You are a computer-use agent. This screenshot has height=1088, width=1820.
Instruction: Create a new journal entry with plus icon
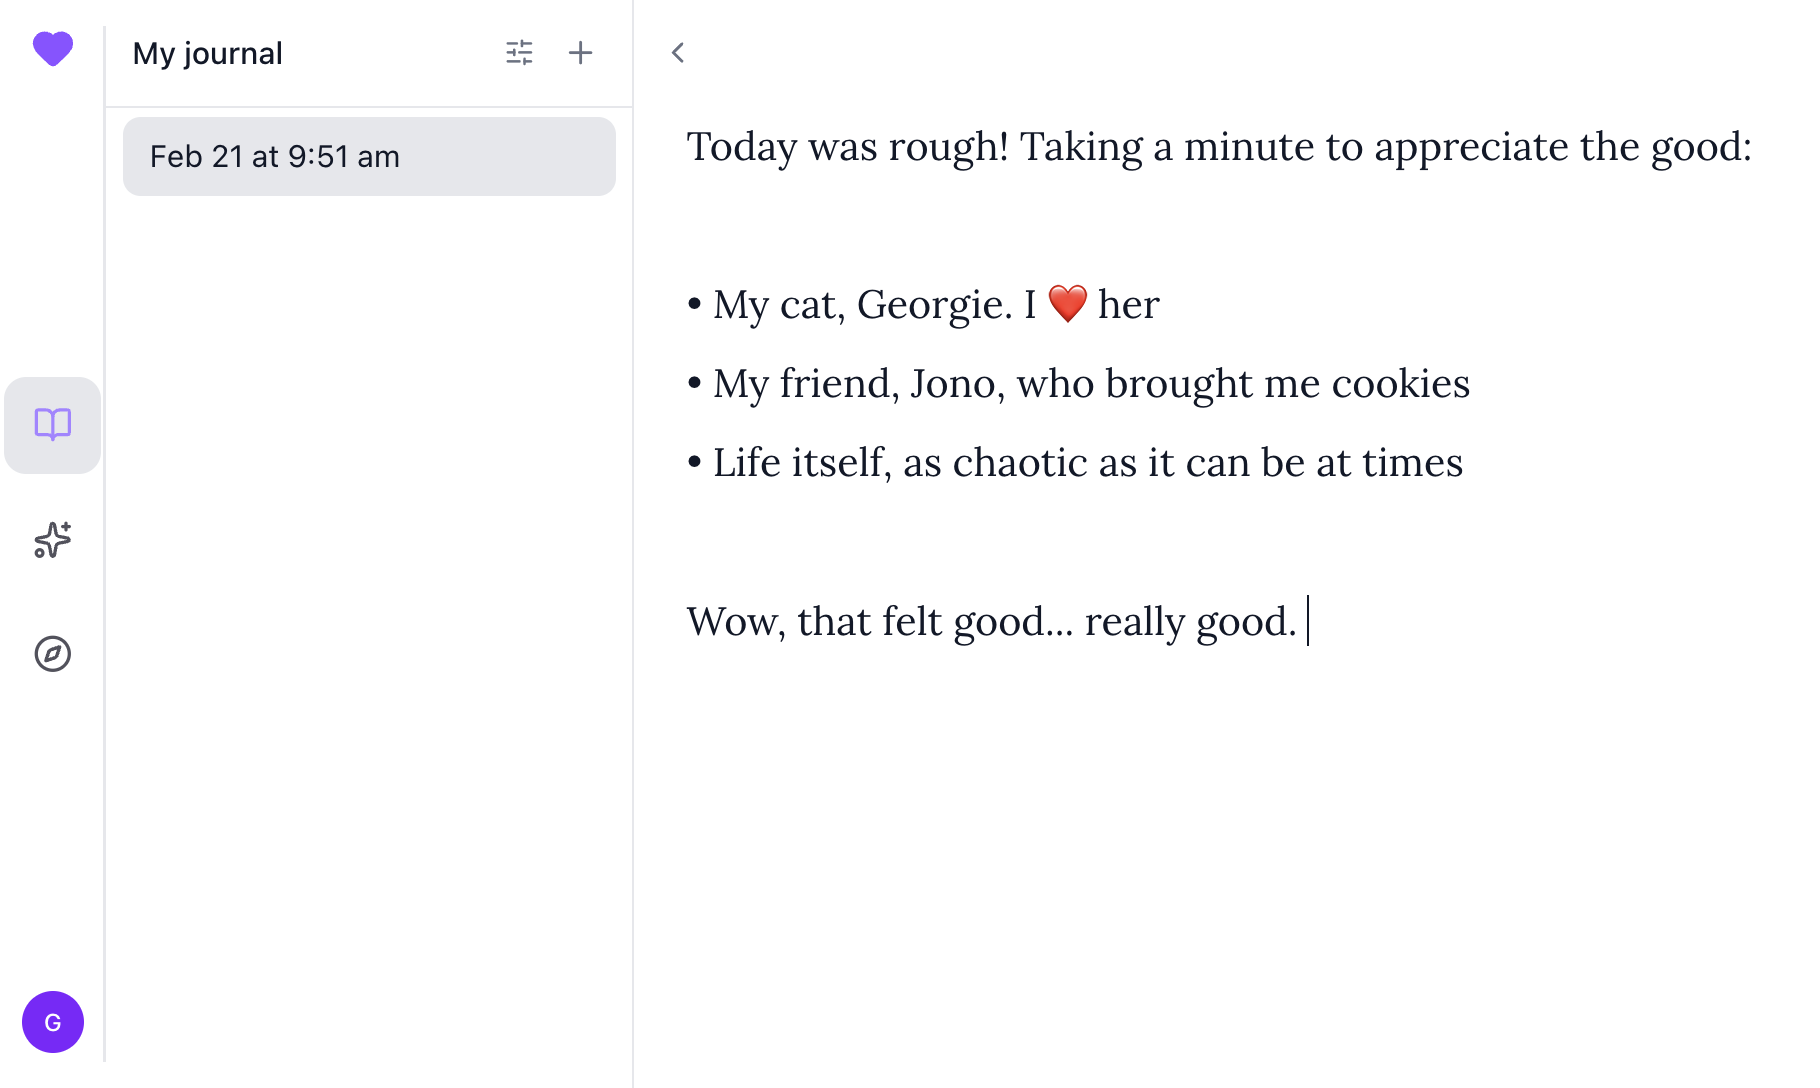[x=580, y=53]
